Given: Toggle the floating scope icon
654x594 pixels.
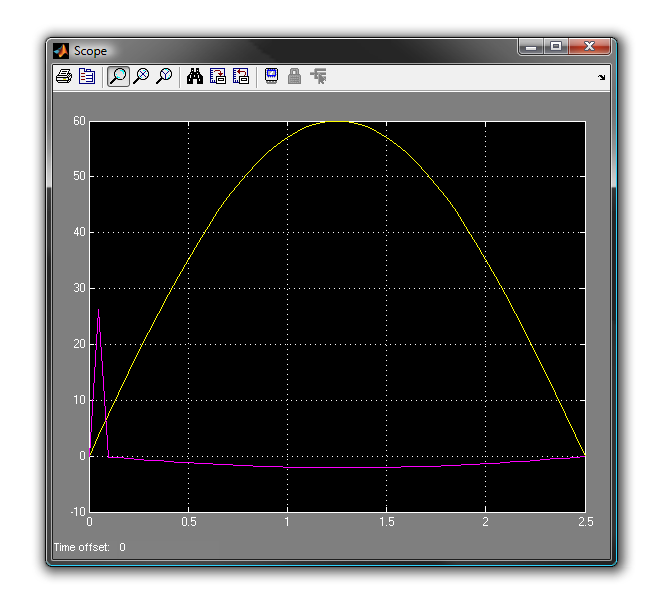Looking at the screenshot, I should pyautogui.click(x=271, y=76).
